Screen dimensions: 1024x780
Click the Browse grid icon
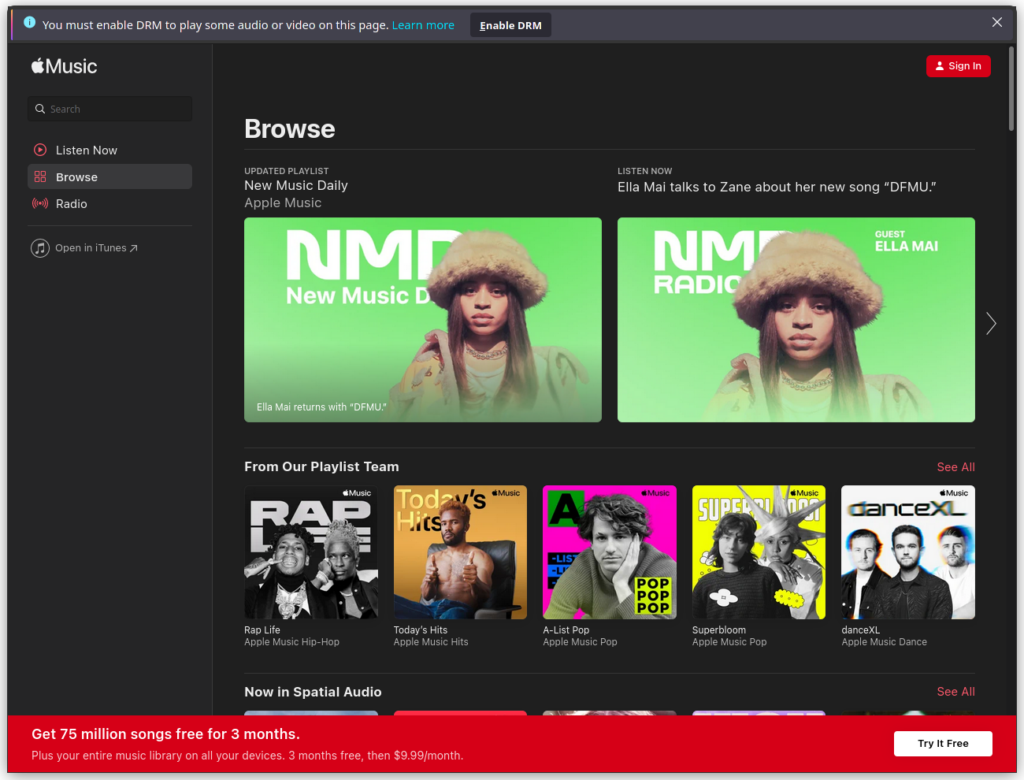[x=40, y=176]
